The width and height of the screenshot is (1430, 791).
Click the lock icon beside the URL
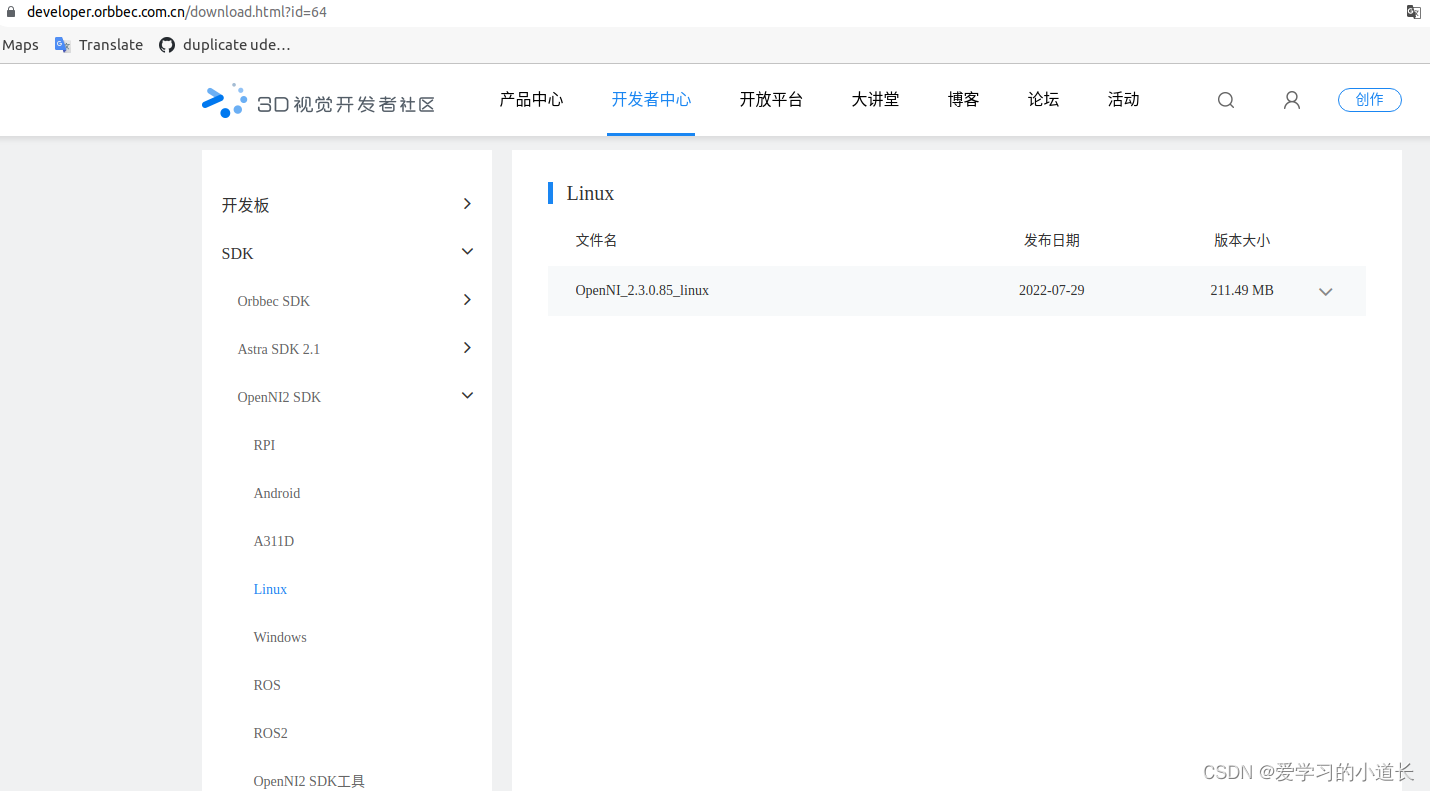[11, 12]
